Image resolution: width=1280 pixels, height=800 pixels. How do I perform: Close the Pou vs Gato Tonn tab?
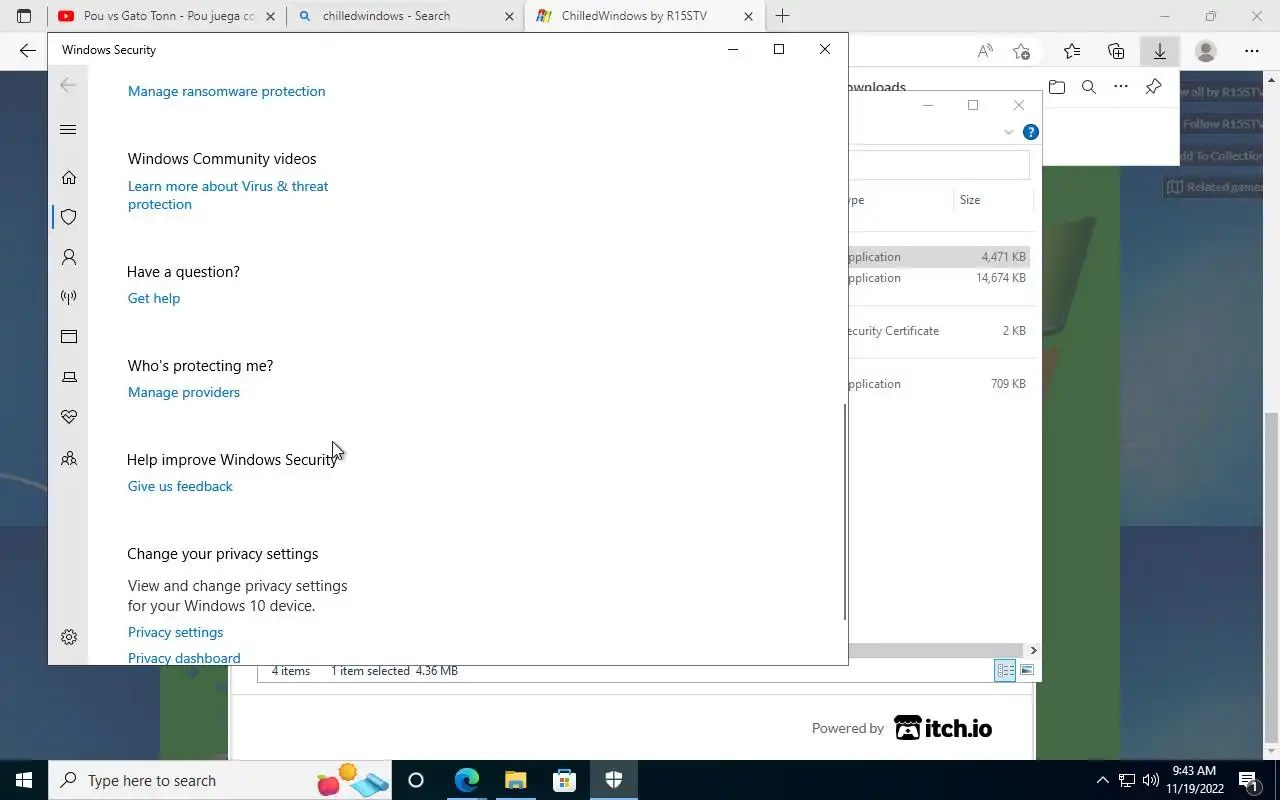[270, 16]
